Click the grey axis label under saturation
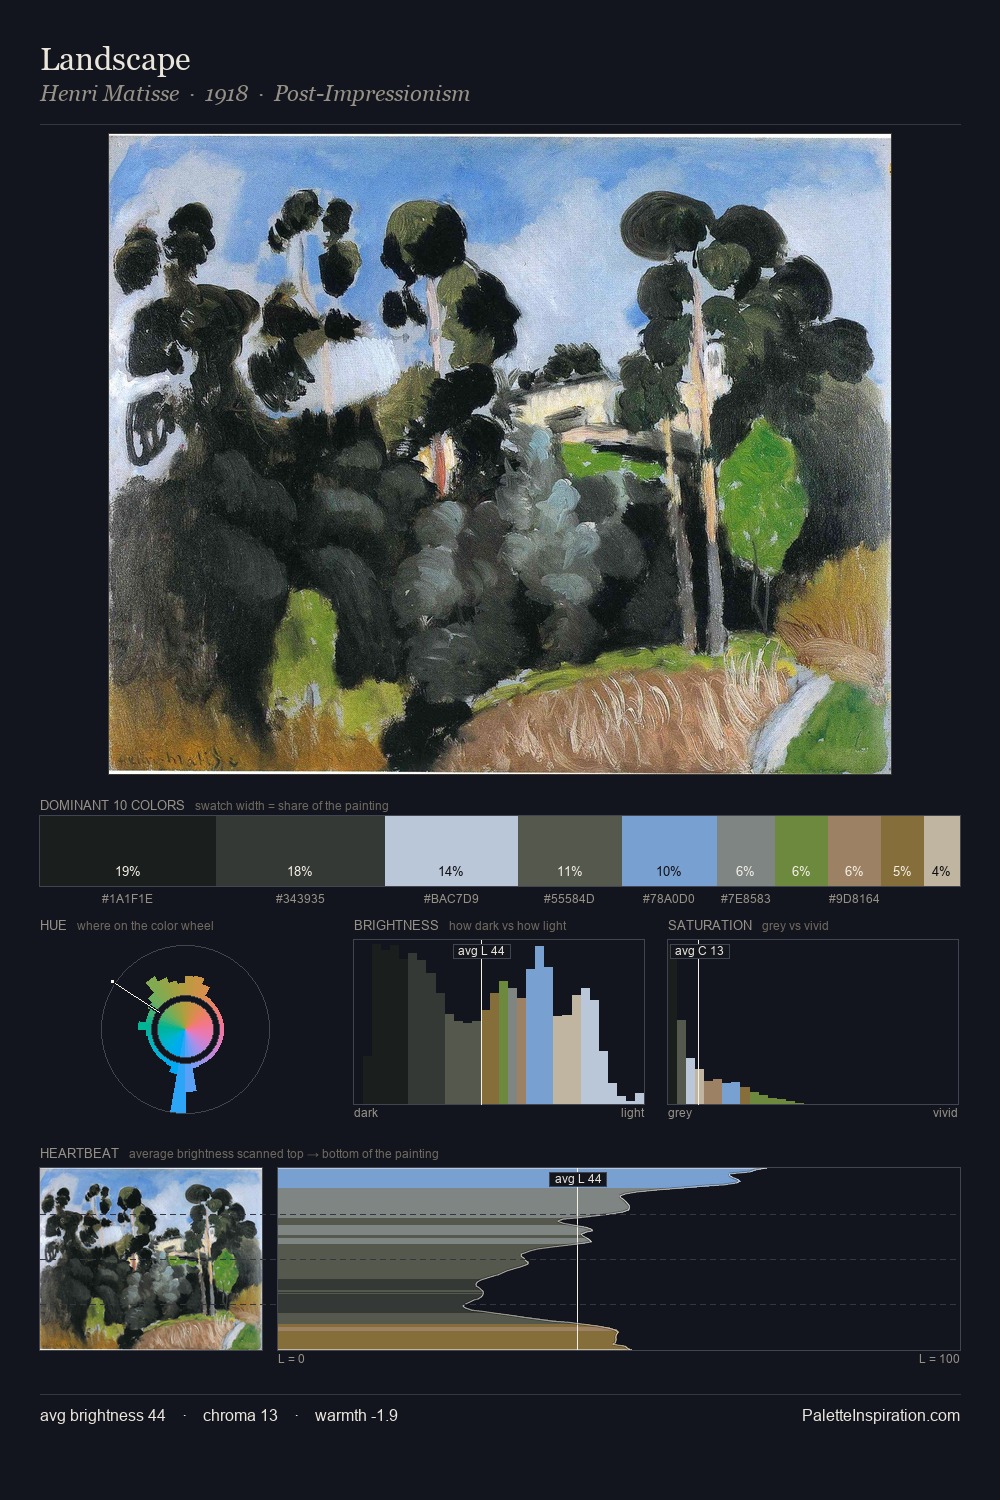 click(x=680, y=1113)
